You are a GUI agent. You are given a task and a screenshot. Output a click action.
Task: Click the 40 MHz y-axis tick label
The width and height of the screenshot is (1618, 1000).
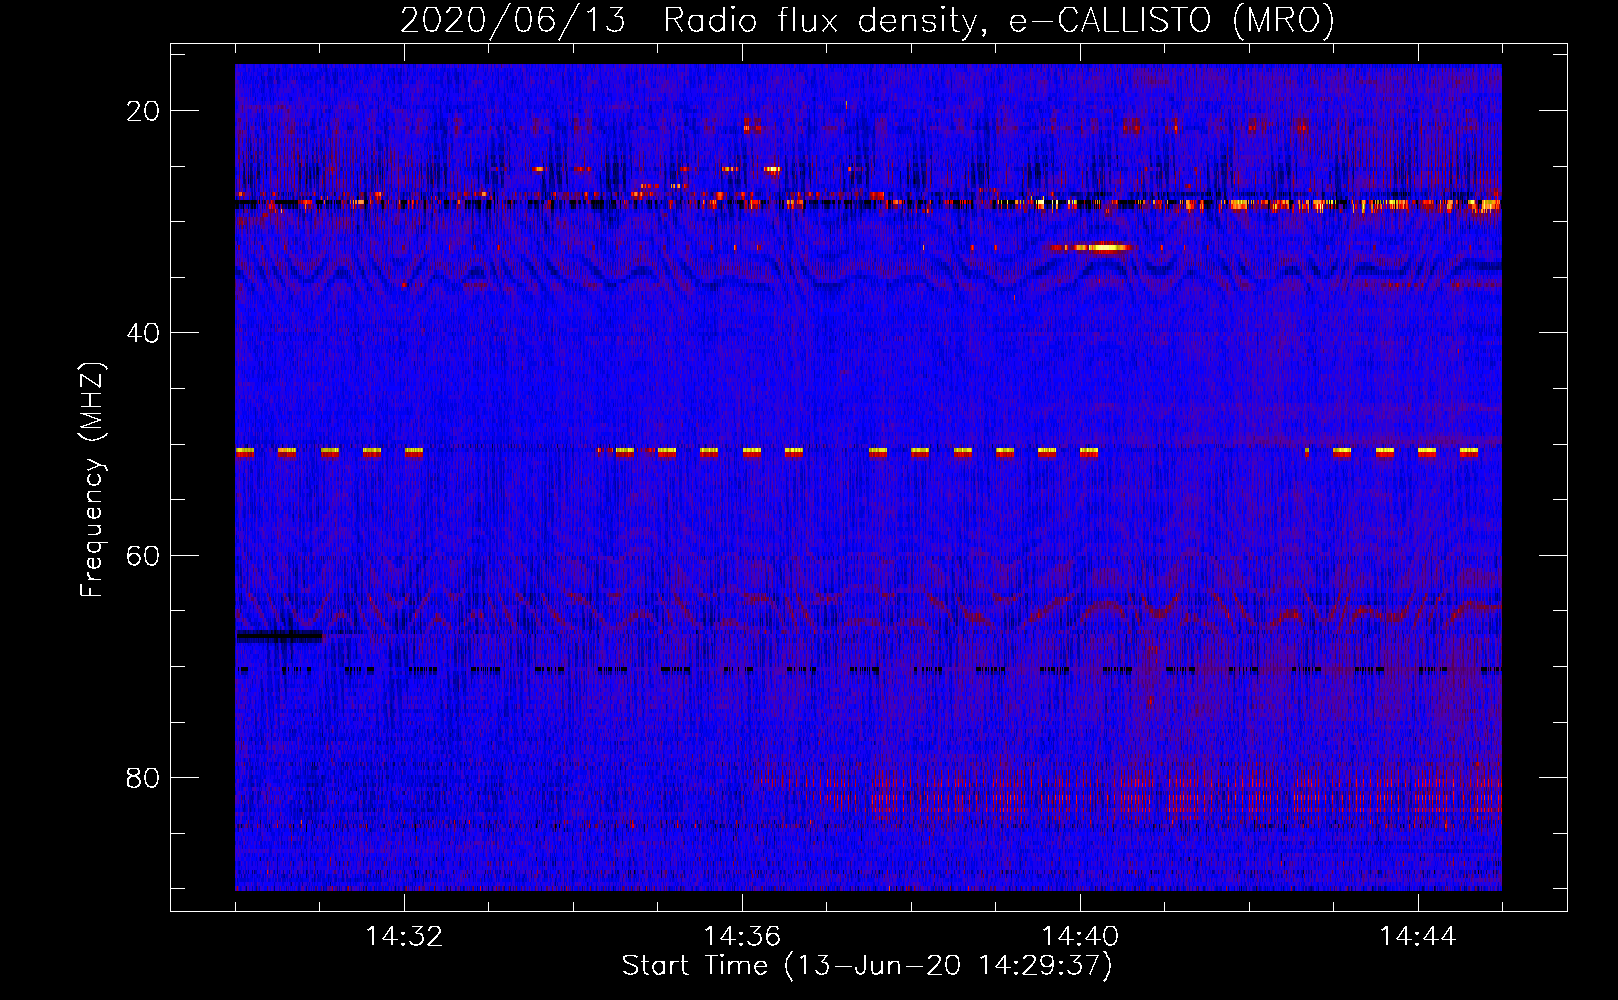click(x=143, y=333)
